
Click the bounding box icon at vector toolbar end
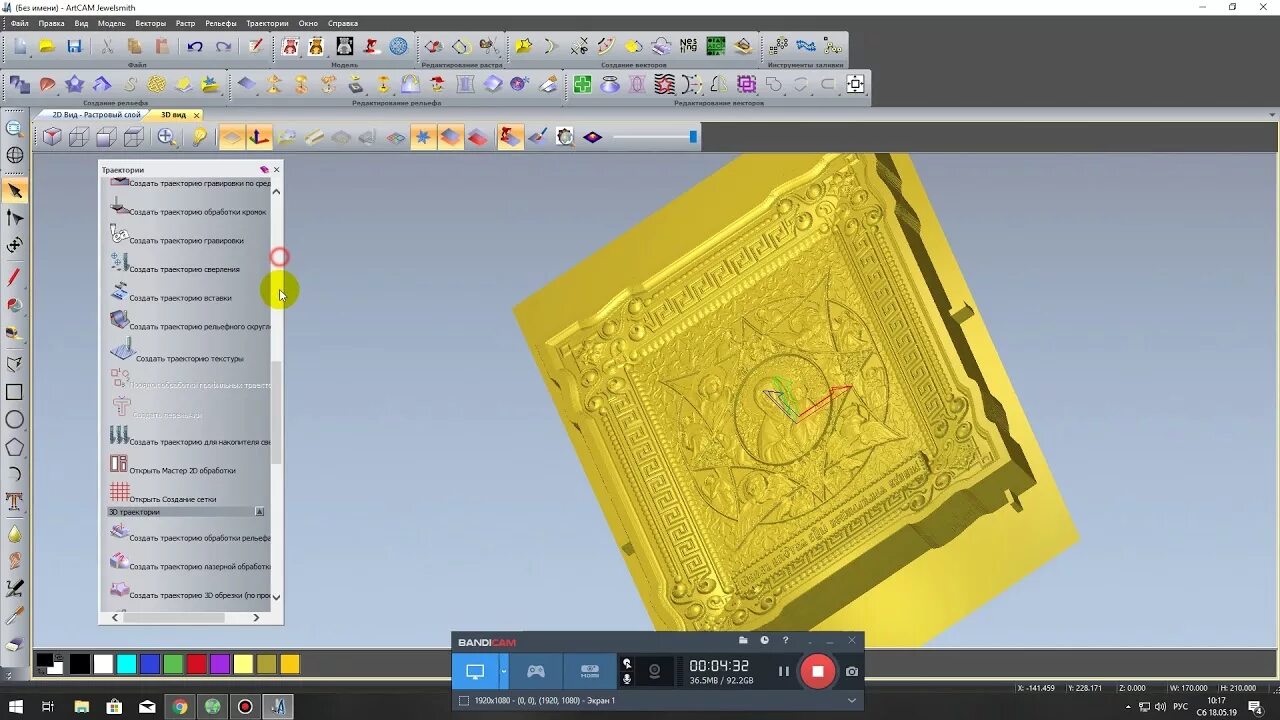tap(855, 85)
